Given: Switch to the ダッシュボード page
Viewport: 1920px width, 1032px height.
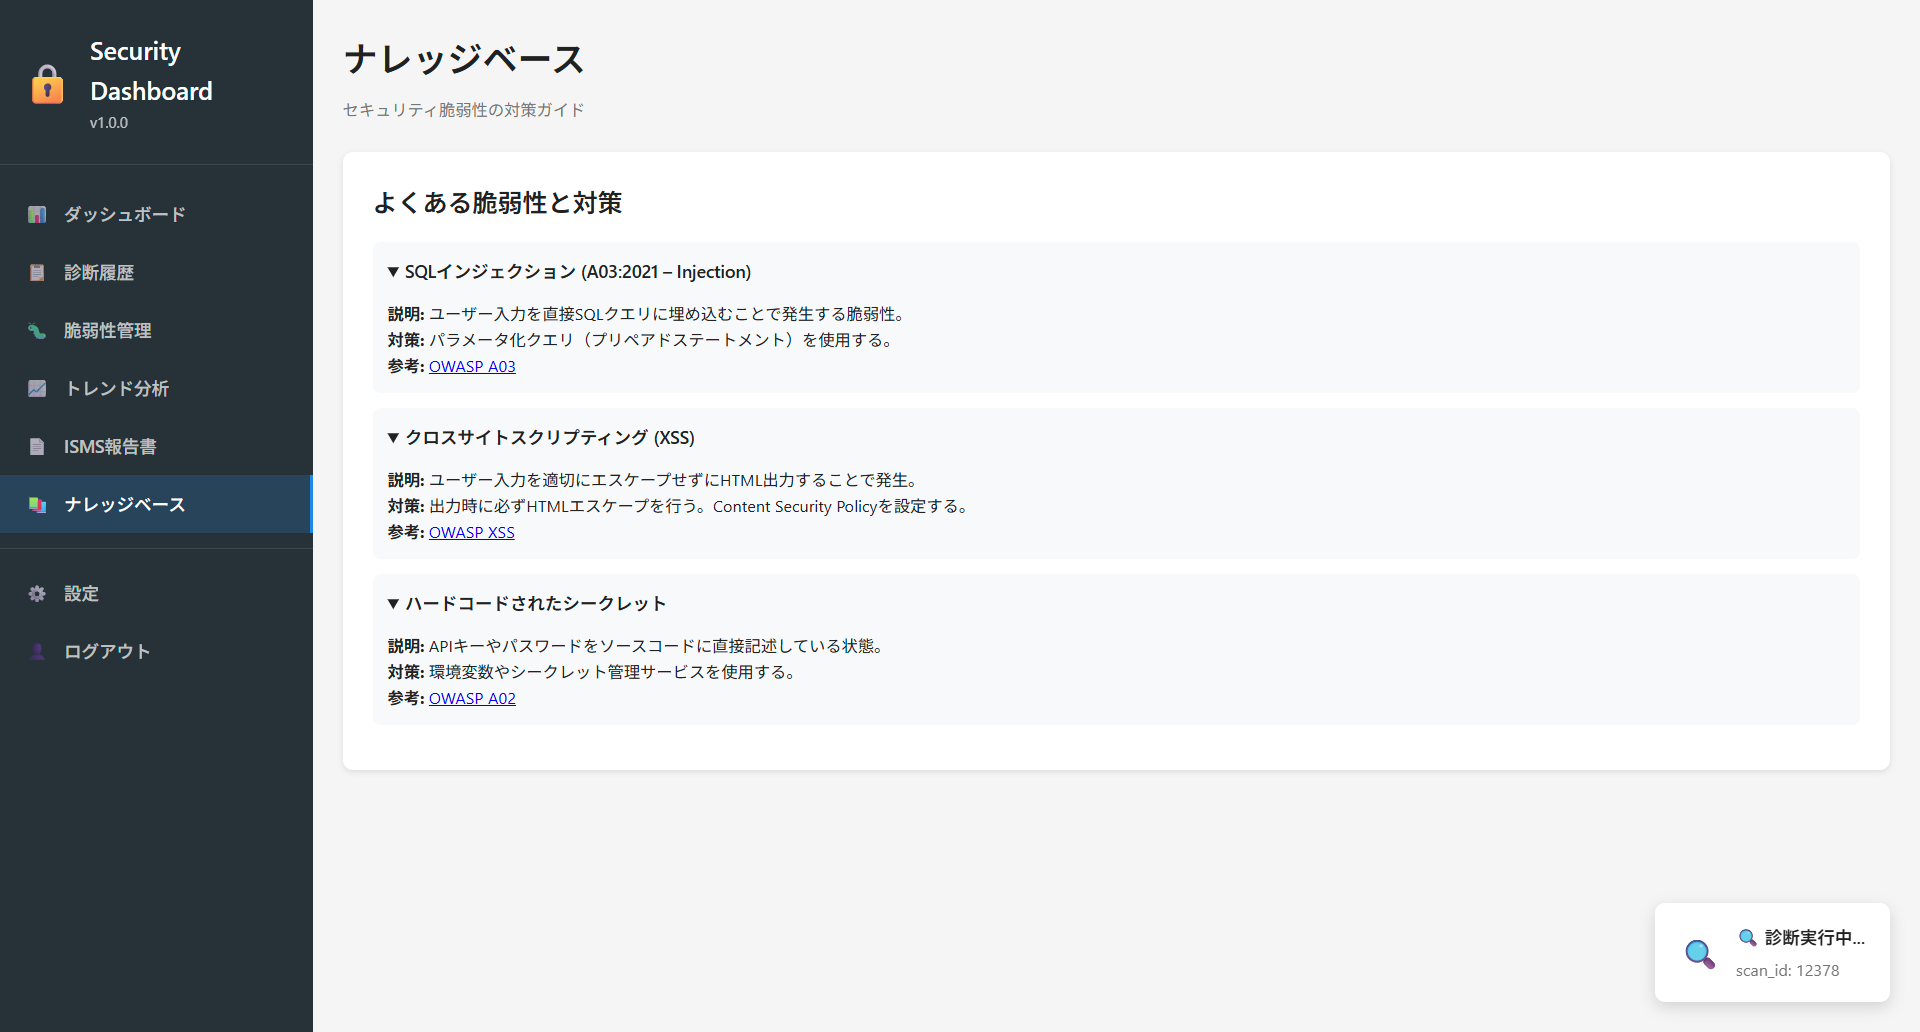Looking at the screenshot, I should (x=123, y=214).
